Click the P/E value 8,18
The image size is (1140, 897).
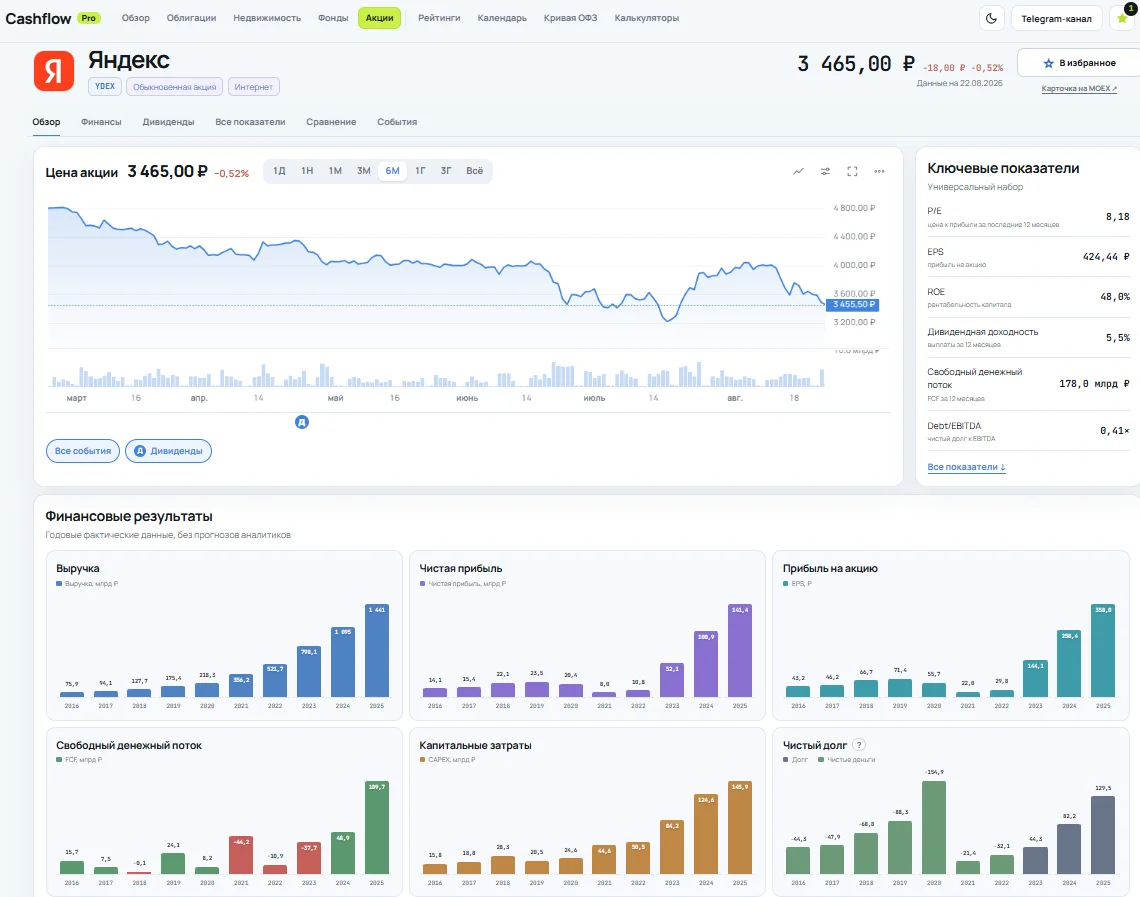click(1117, 217)
